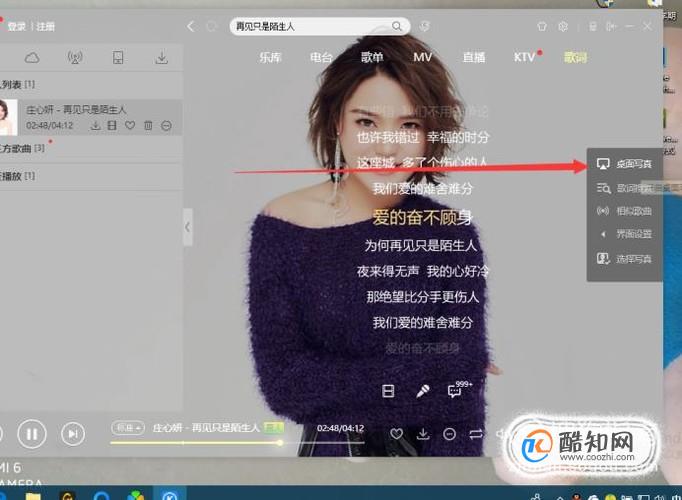Image resolution: width=682 pixels, height=500 pixels.
Task: Open the cloud music icon in the sidebar
Action: pos(32,57)
